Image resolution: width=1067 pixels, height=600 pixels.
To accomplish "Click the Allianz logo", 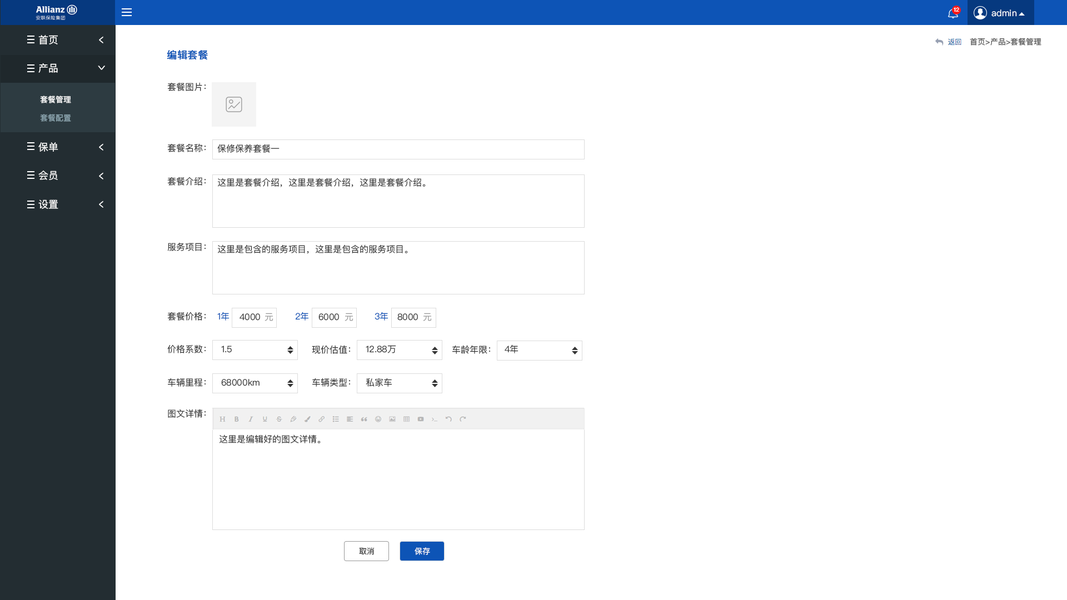I will point(56,12).
